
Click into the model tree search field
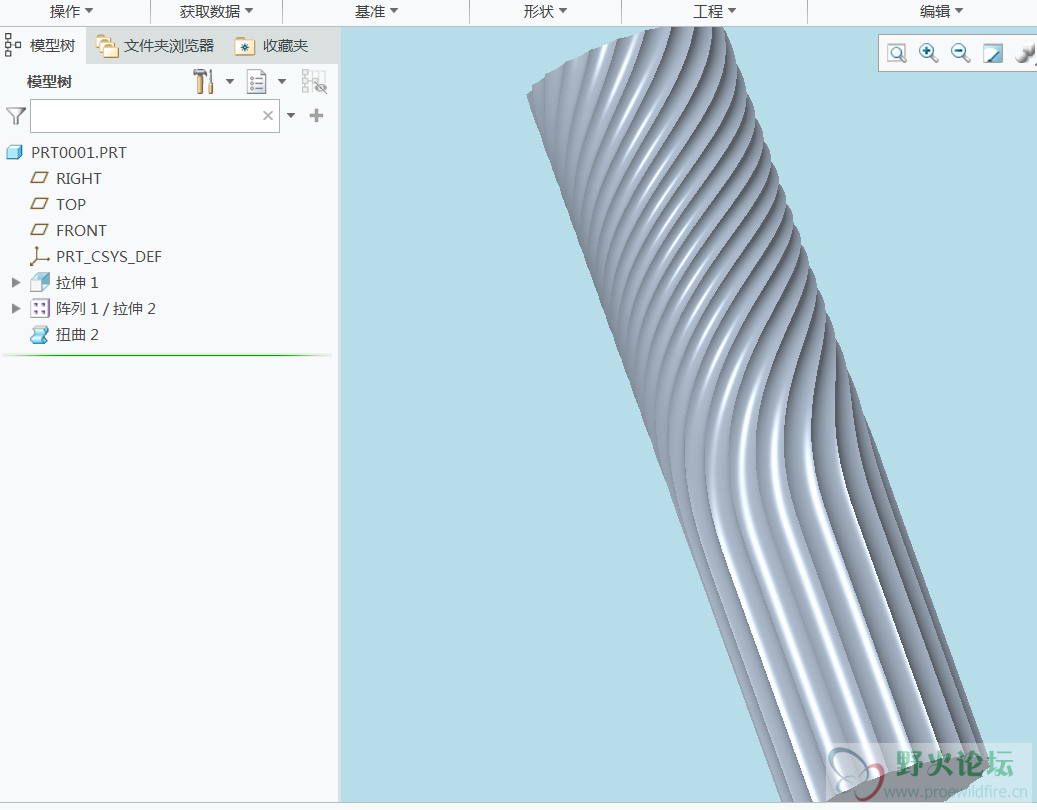(145, 116)
